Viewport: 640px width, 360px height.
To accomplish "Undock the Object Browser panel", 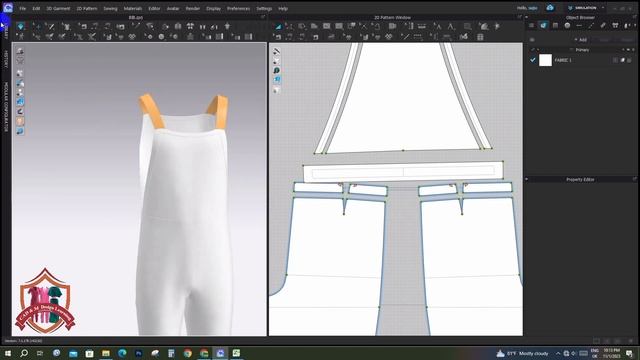I will pos(635,17).
